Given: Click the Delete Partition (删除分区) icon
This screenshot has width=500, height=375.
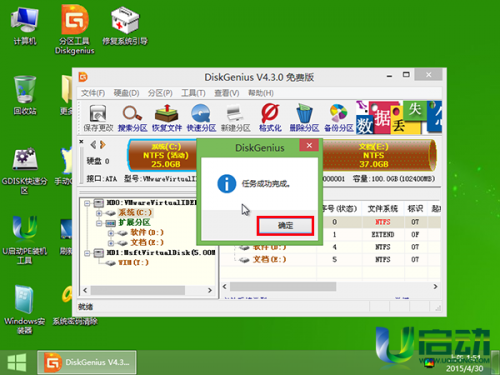Looking at the screenshot, I should (x=304, y=117).
